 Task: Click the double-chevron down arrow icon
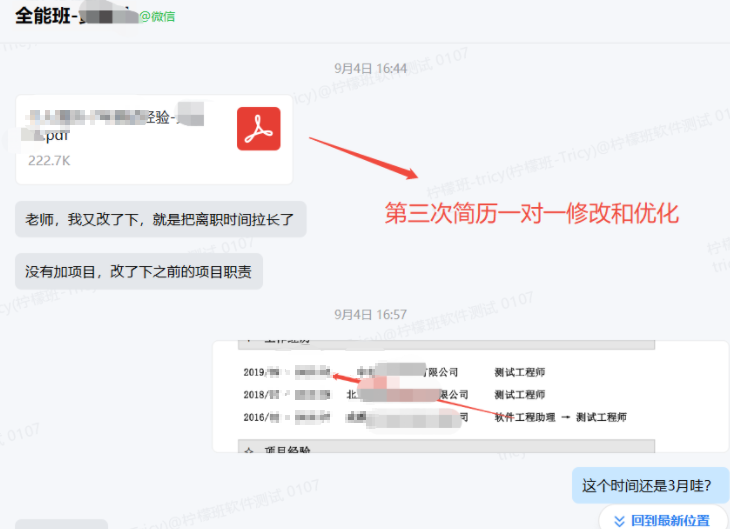click(x=619, y=520)
